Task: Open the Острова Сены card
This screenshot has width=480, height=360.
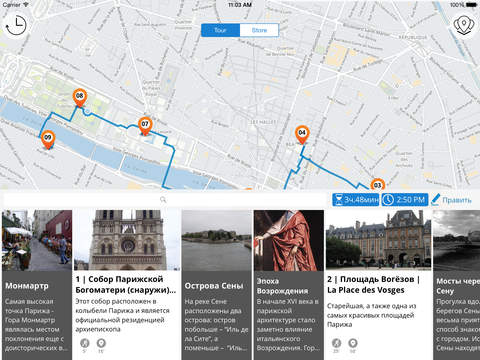Action: pyautogui.click(x=217, y=285)
